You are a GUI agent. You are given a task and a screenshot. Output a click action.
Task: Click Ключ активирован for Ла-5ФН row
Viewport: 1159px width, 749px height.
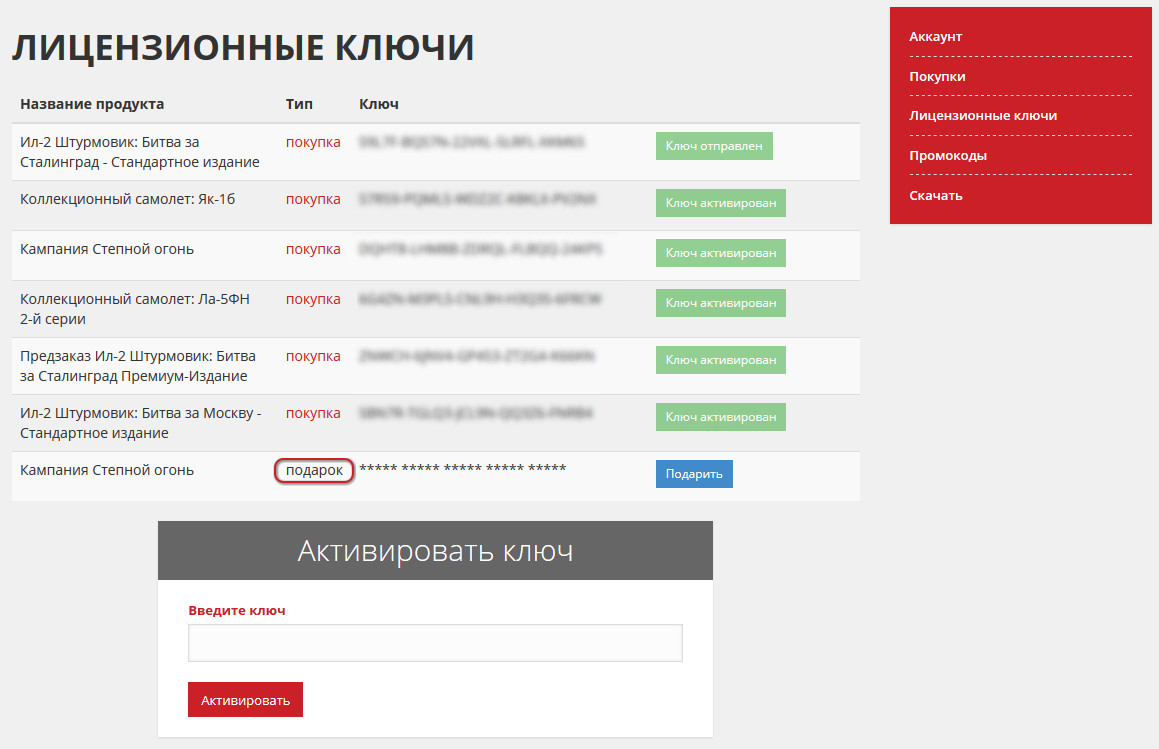[x=721, y=302]
